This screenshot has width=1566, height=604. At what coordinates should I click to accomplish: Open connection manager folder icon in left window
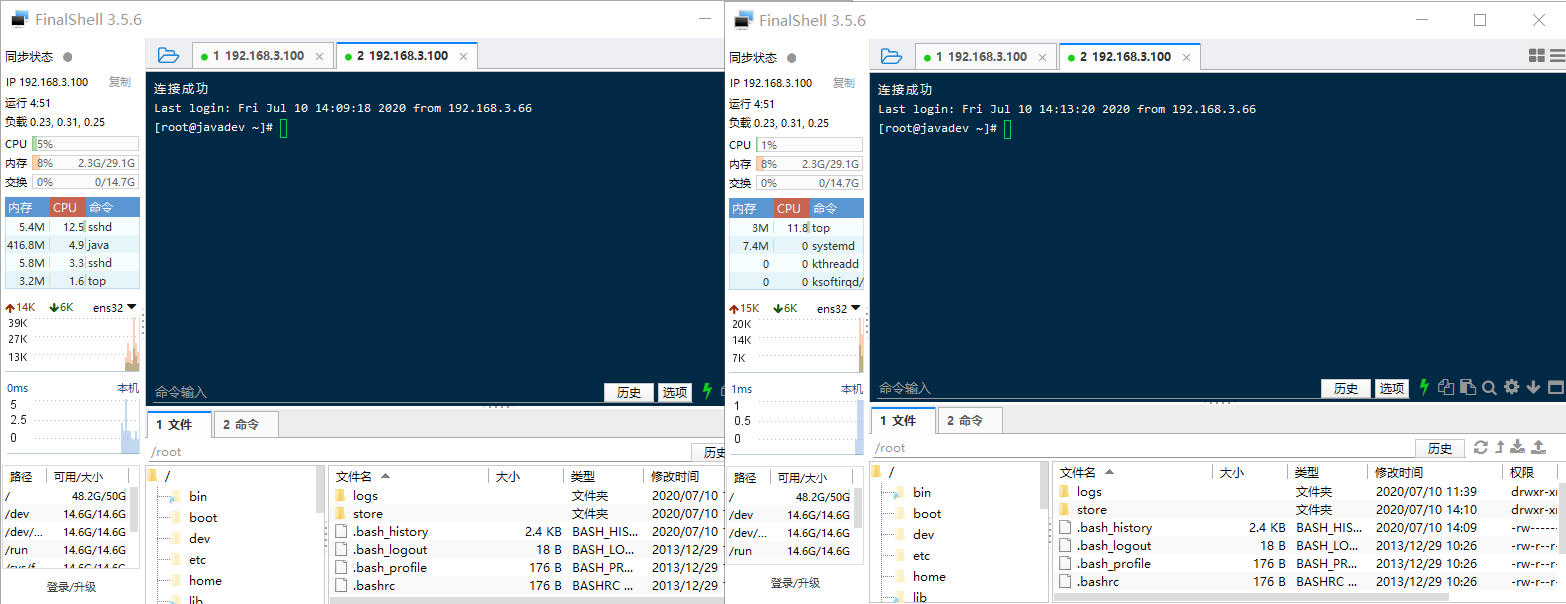pos(168,56)
